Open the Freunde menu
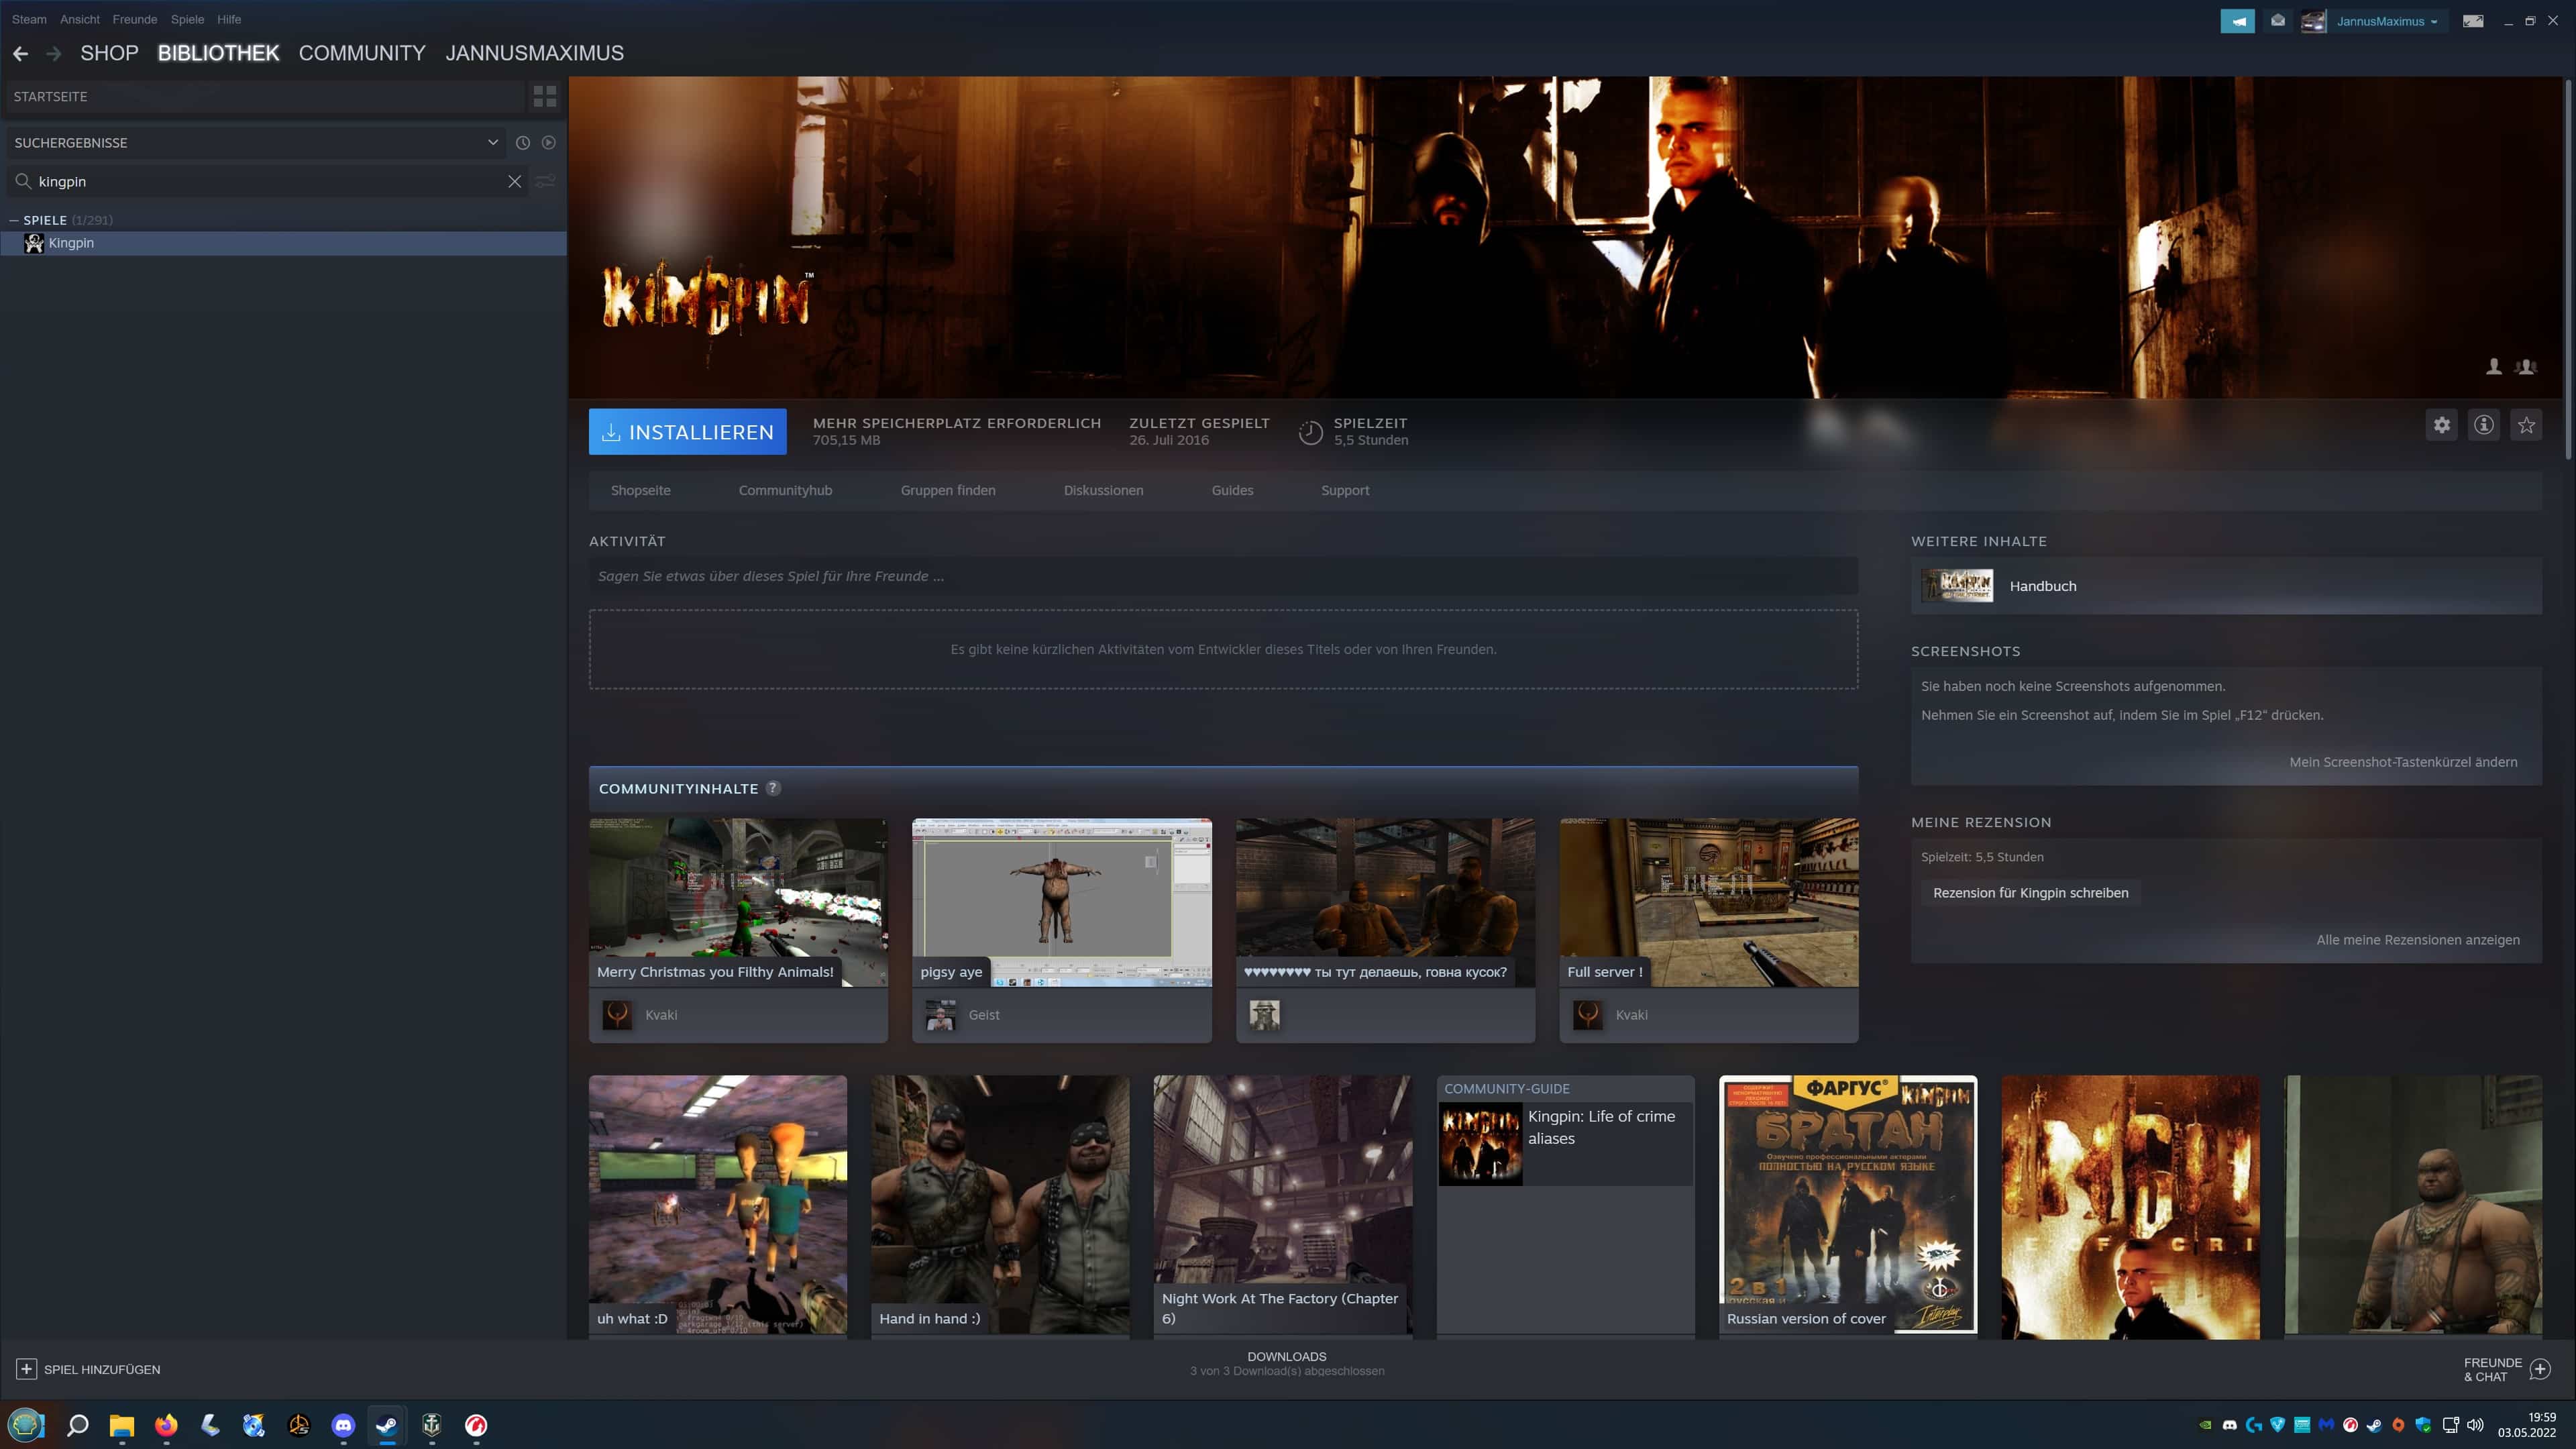 tap(135, 19)
